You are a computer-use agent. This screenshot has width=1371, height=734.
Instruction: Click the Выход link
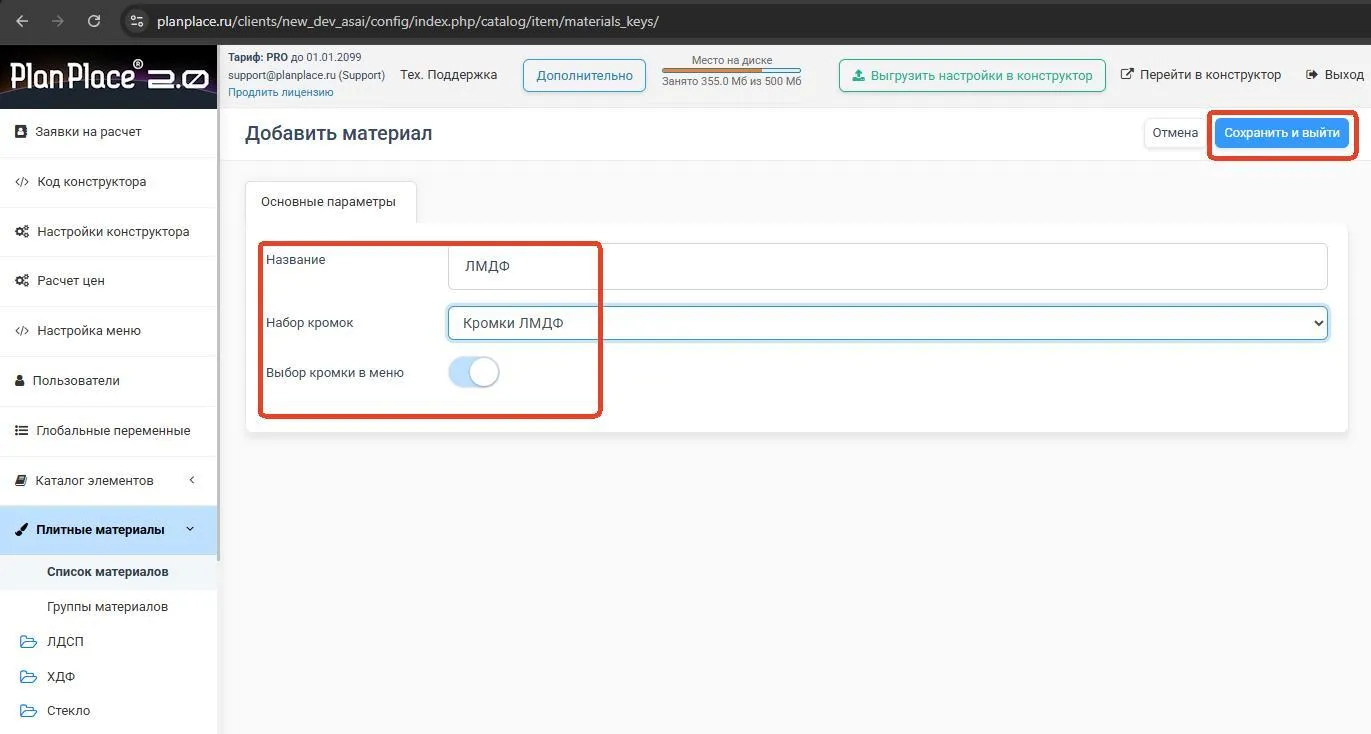pyautogui.click(x=1334, y=75)
